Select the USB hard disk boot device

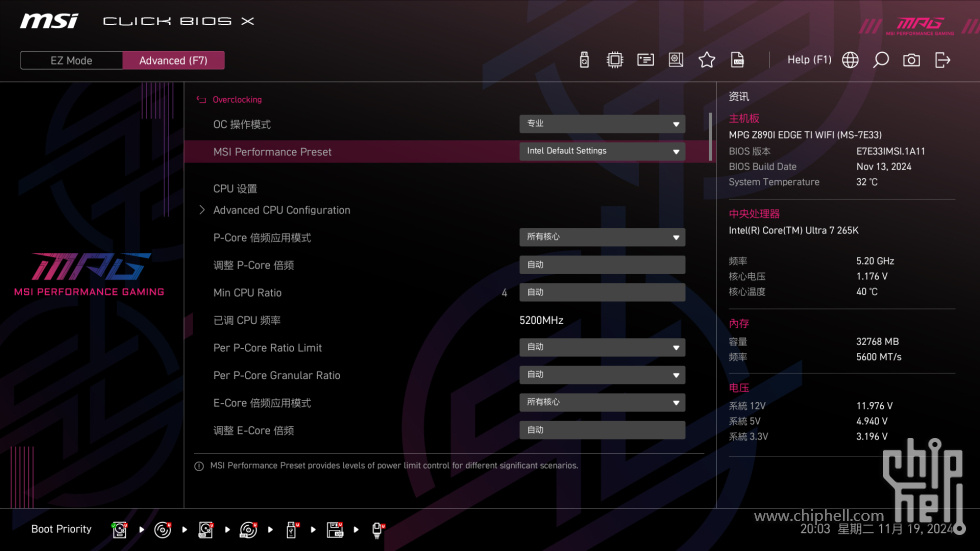(x=206, y=530)
